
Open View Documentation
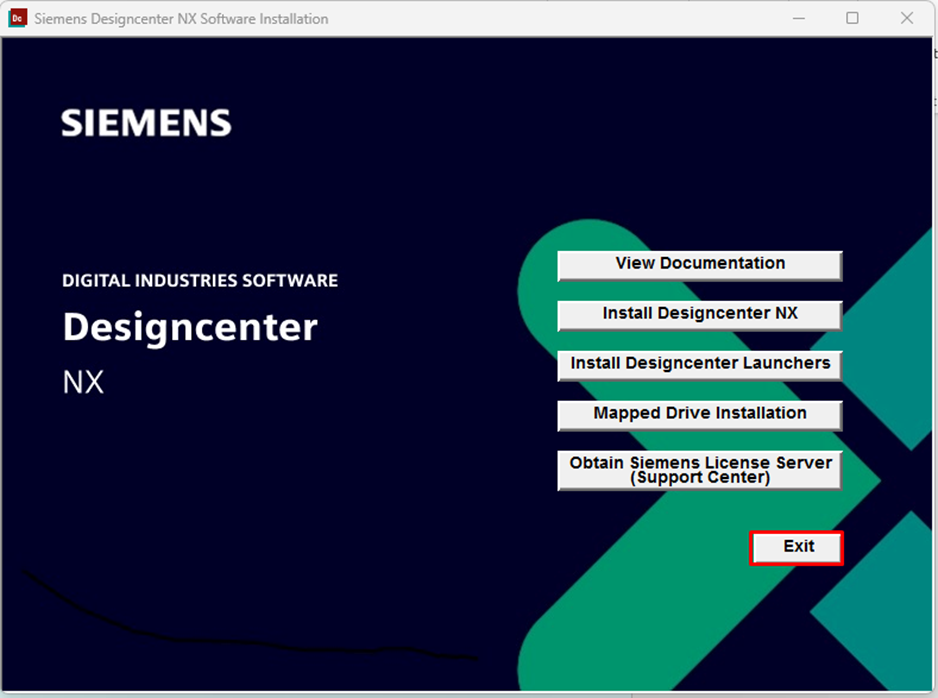tap(699, 264)
